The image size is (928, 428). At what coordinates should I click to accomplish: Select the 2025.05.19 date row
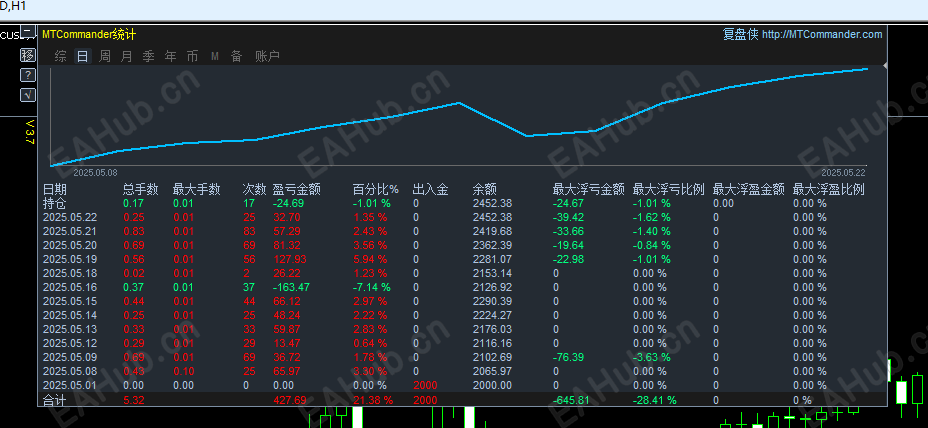(x=70, y=259)
